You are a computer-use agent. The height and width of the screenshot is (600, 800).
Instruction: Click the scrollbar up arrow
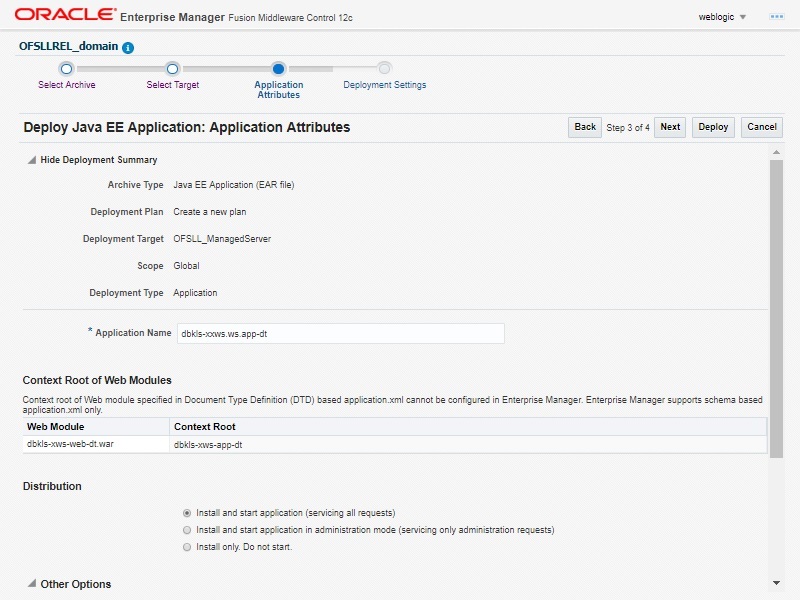click(x=776, y=152)
